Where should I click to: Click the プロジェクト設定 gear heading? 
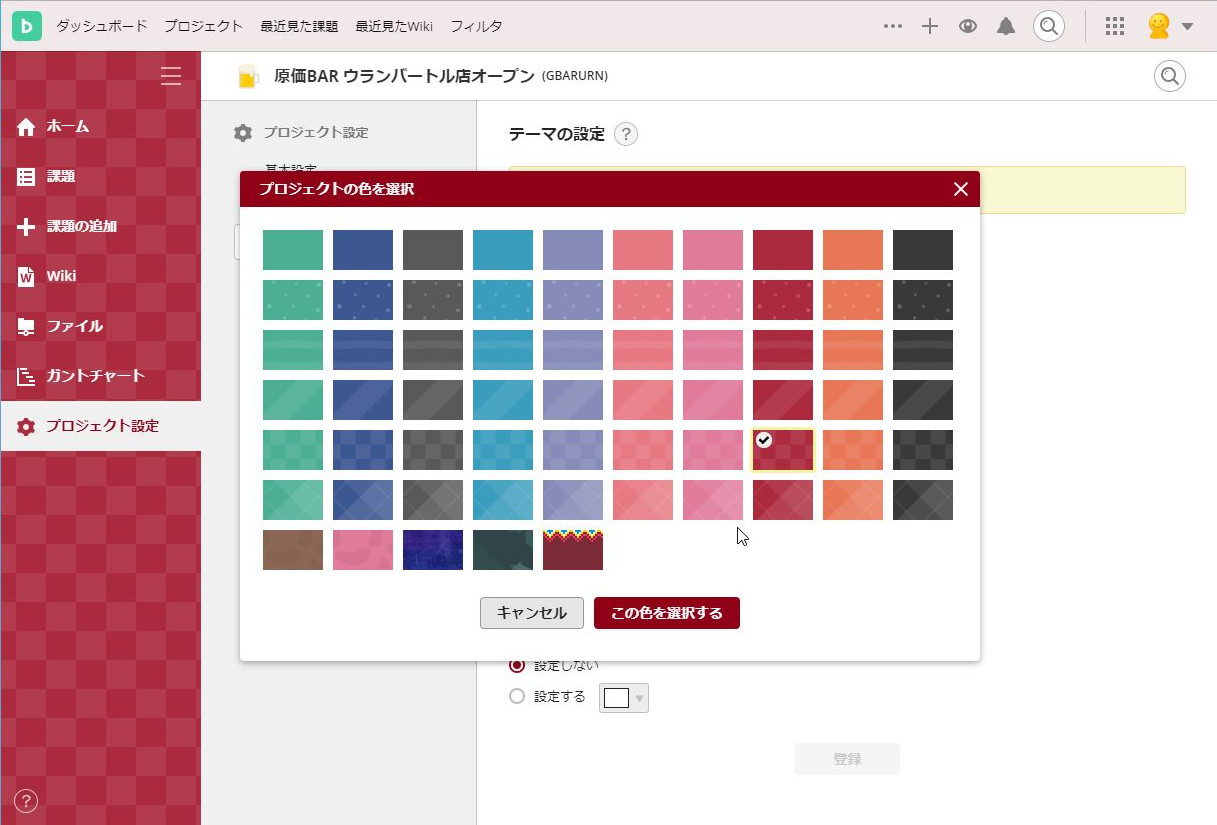click(302, 133)
